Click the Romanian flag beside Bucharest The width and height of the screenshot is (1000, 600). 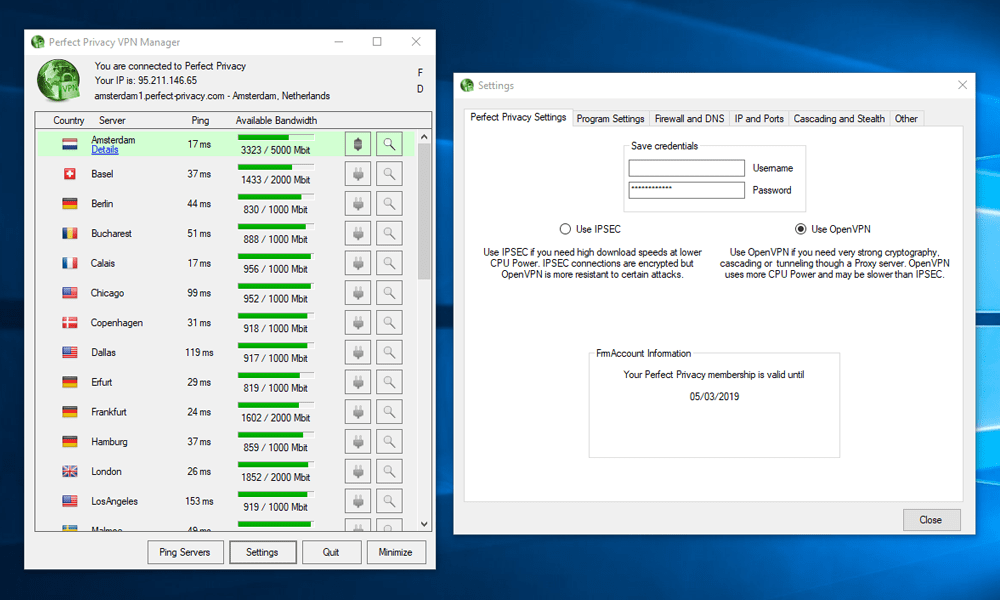pos(70,233)
